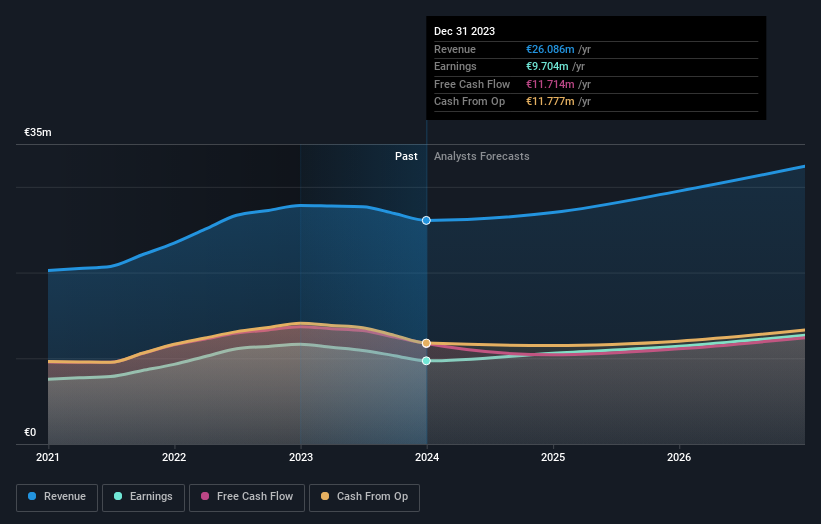Select the Revenue data point at 2024

(426, 220)
